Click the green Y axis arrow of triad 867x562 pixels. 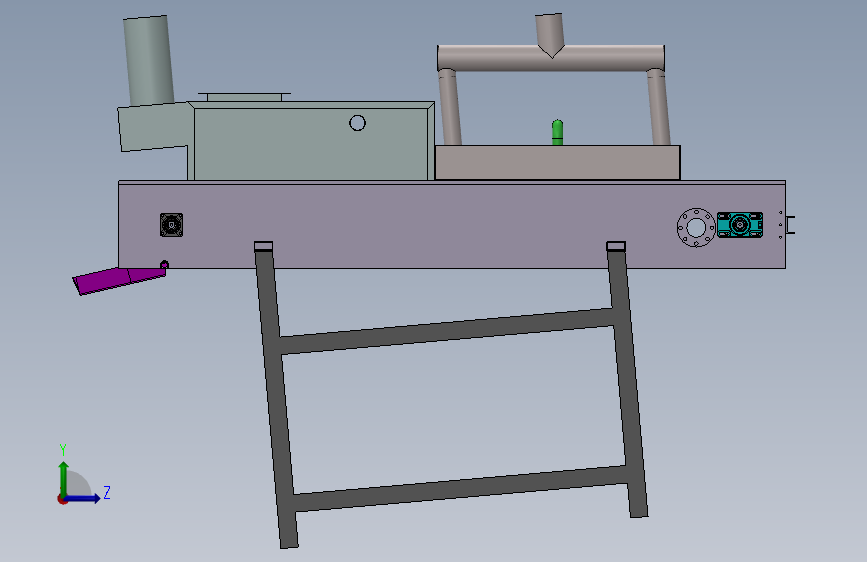pos(64,479)
